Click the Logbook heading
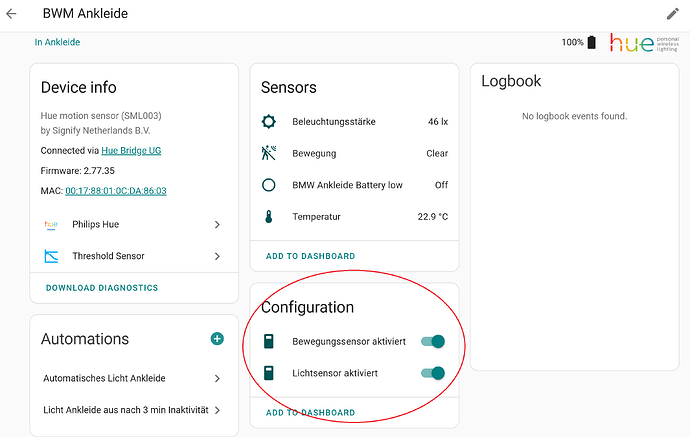Viewport: 690px width, 437px height. point(511,81)
